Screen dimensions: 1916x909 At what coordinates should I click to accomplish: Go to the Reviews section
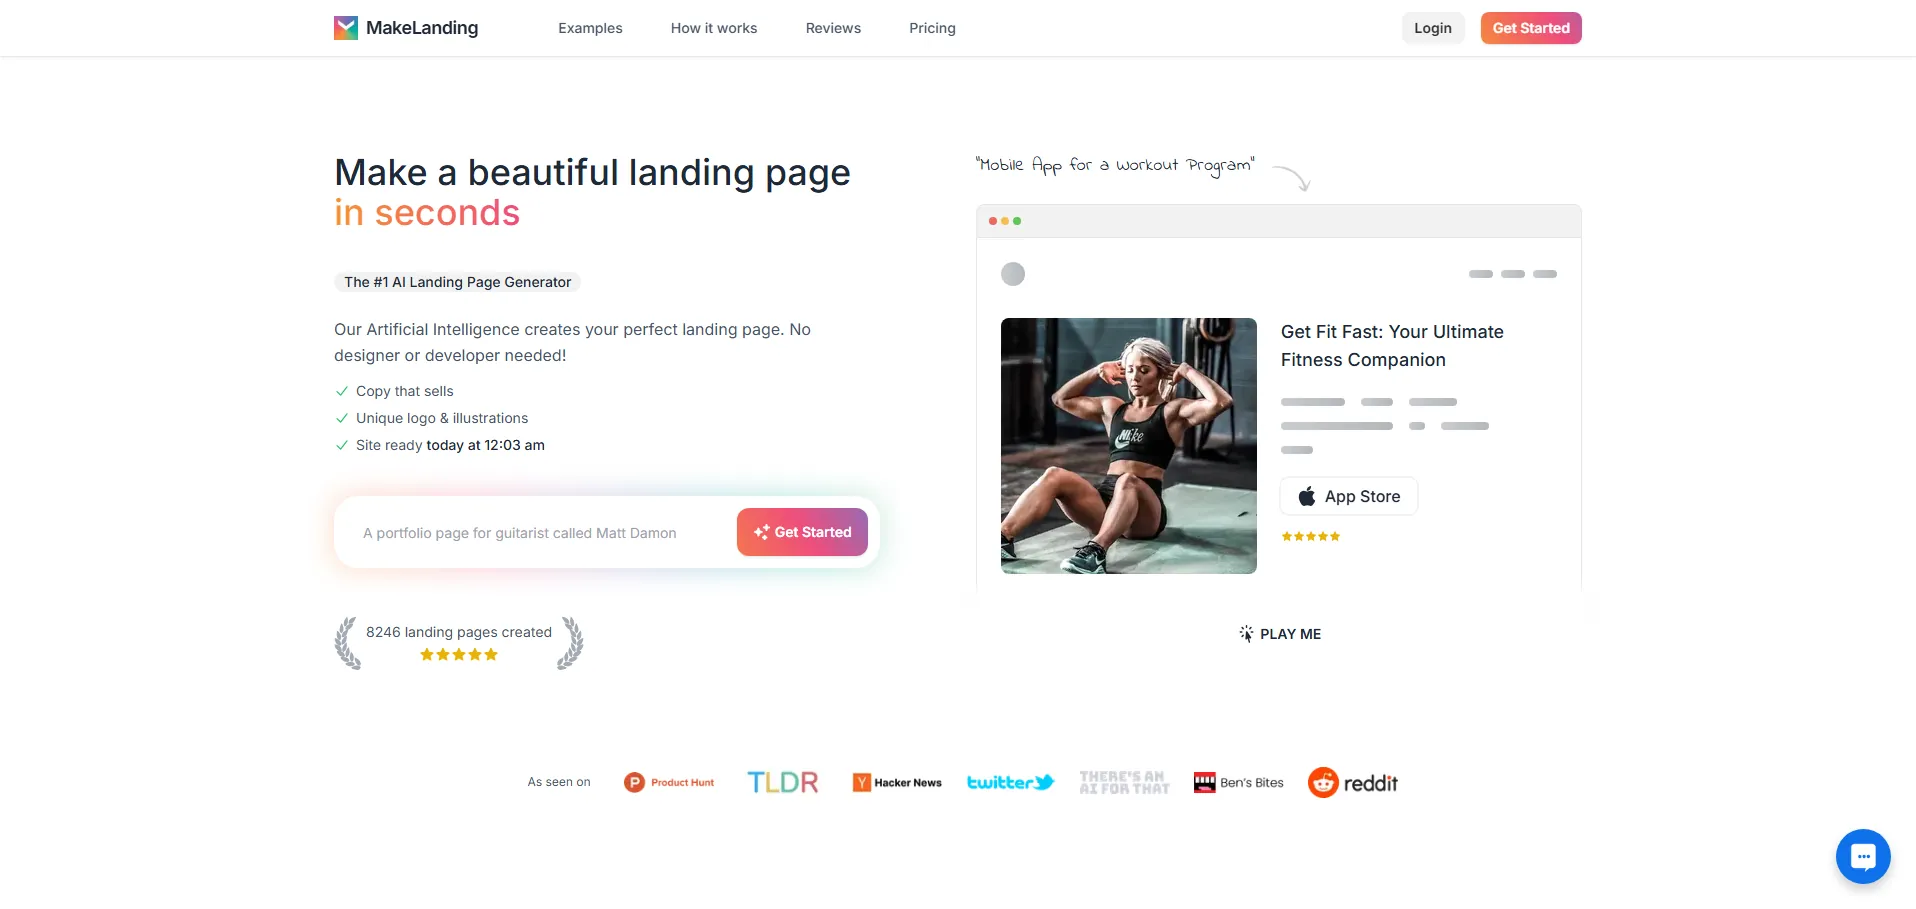coord(833,28)
